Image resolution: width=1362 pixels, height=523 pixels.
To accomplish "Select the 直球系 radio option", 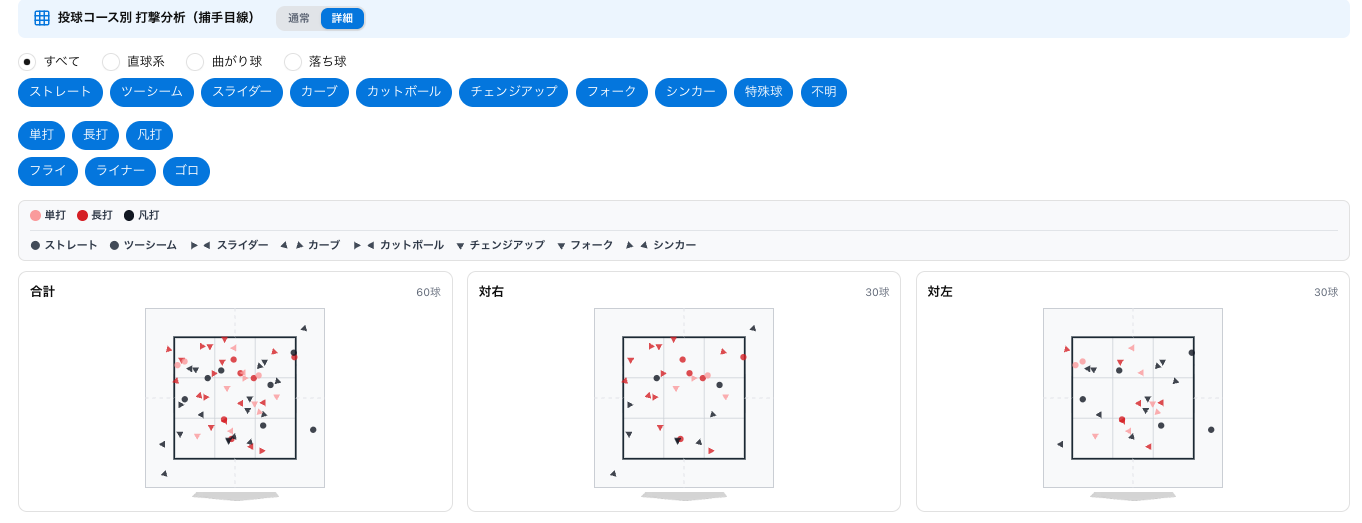I will 111,62.
